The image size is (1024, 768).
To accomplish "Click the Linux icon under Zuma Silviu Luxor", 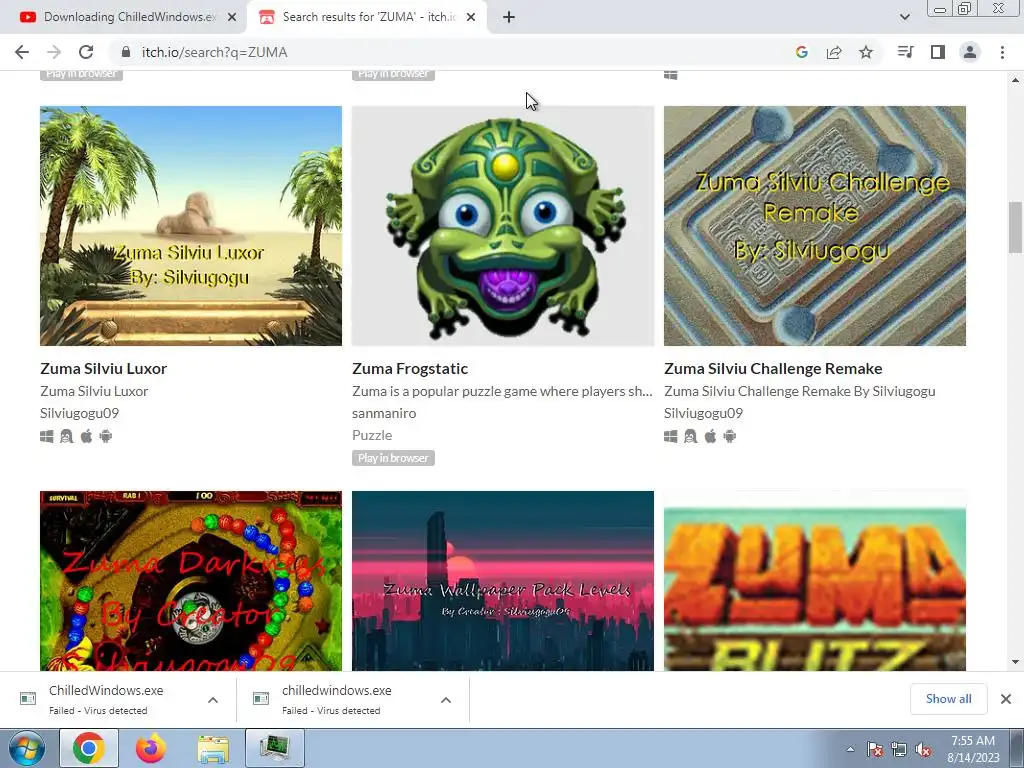I will tap(67, 436).
